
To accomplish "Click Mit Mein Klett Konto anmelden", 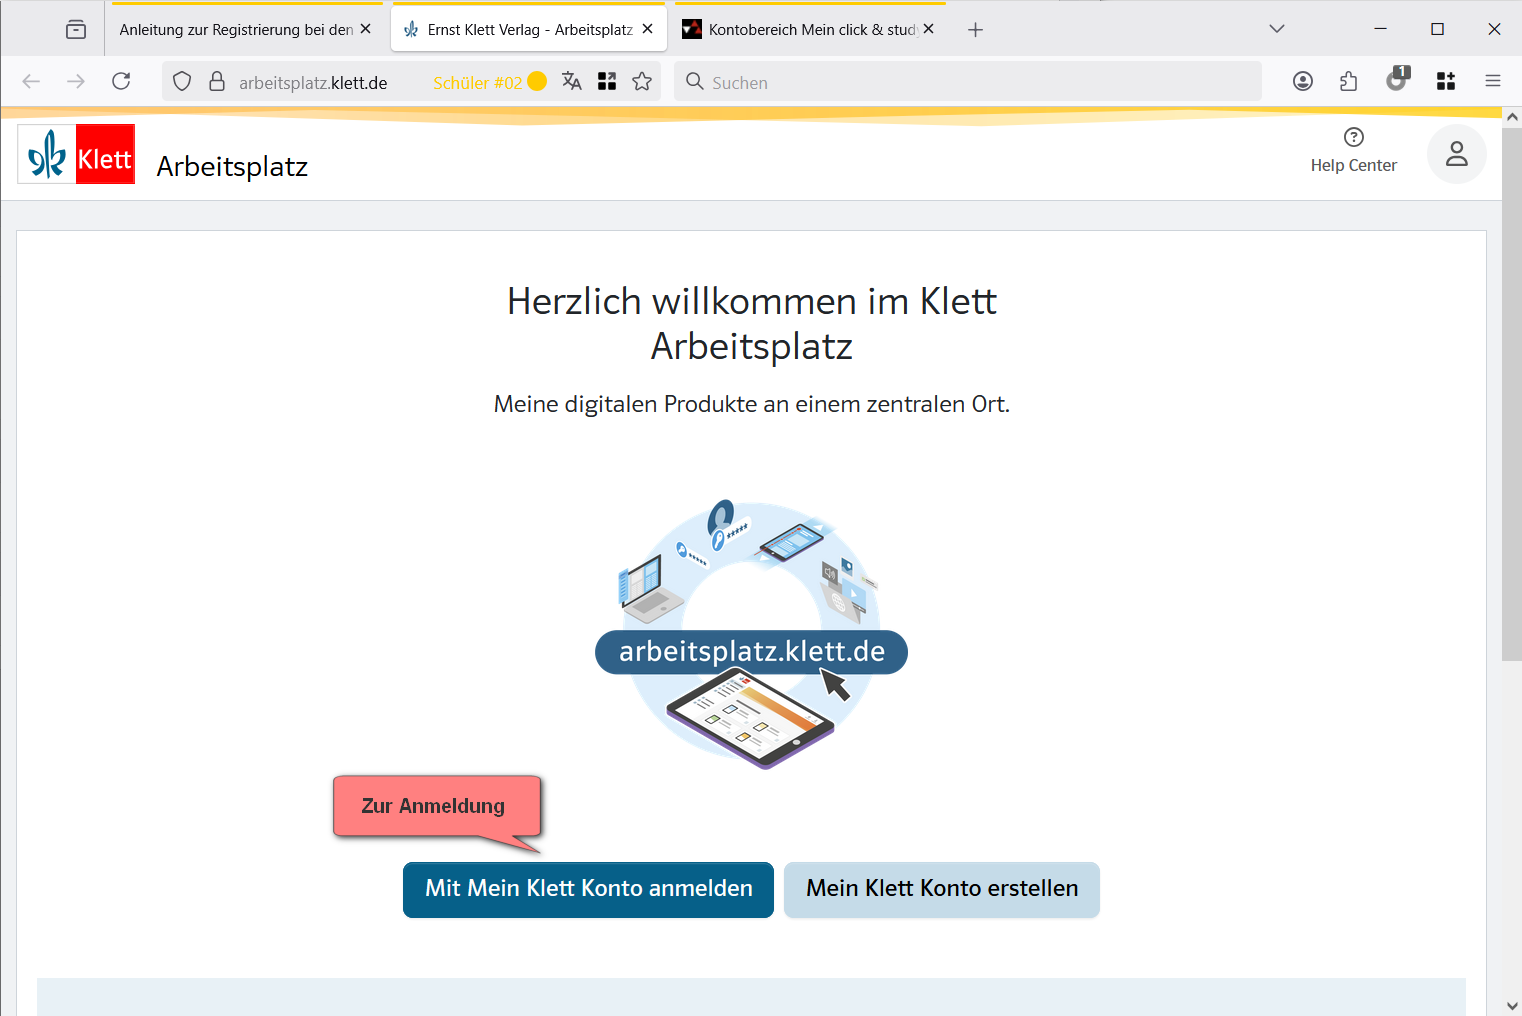I will point(588,889).
